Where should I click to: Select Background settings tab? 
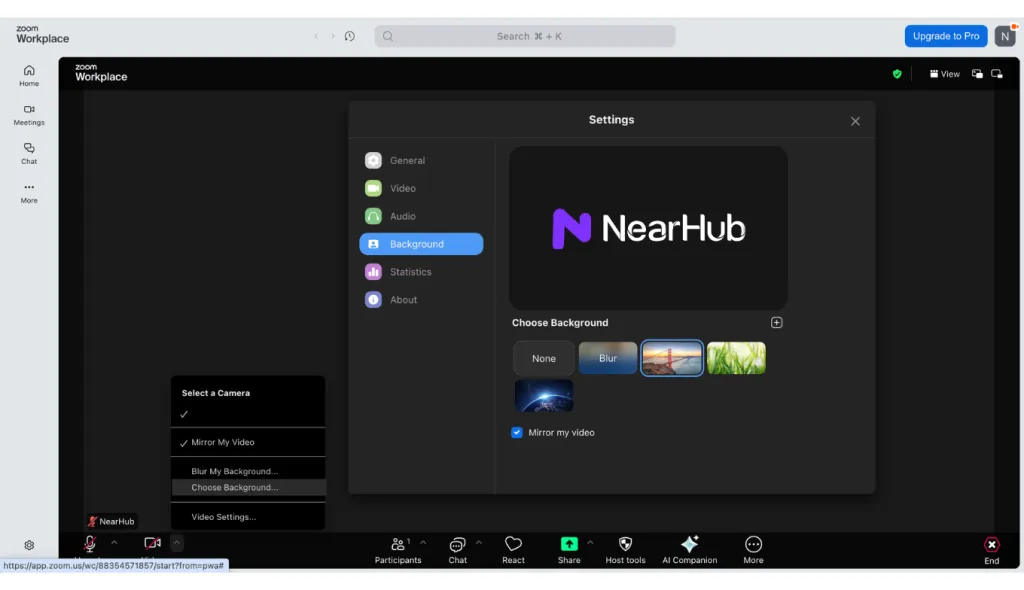pyautogui.click(x=421, y=244)
